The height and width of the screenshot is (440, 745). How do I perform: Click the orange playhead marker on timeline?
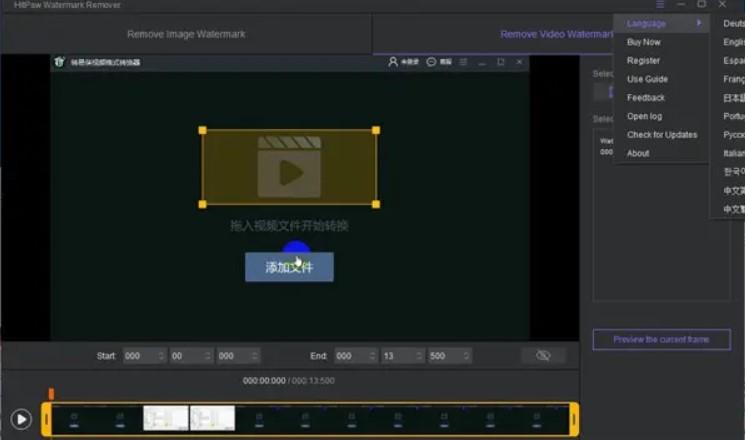(x=51, y=393)
